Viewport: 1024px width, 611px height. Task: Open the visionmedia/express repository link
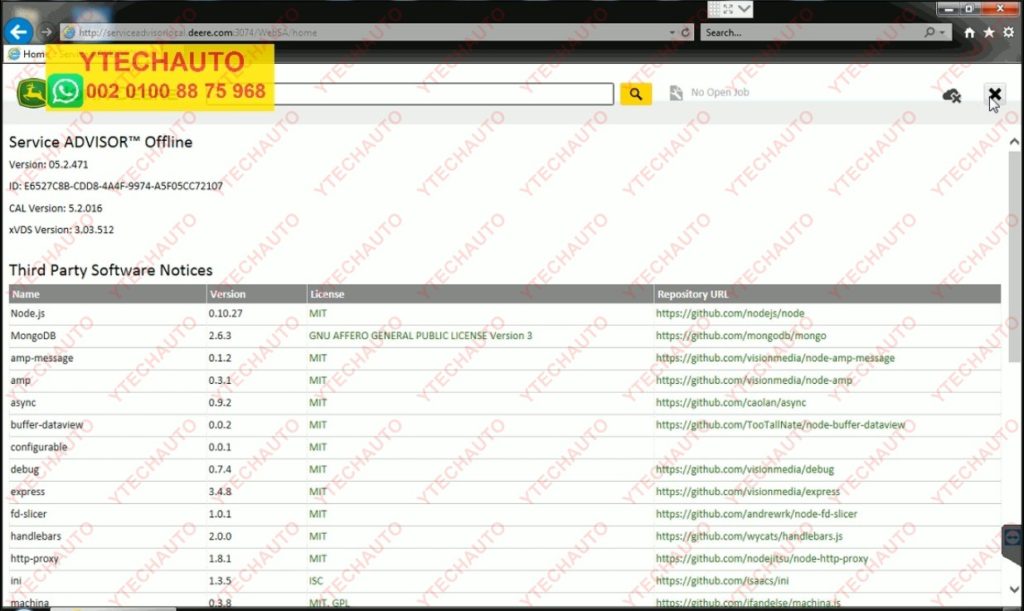coord(748,492)
